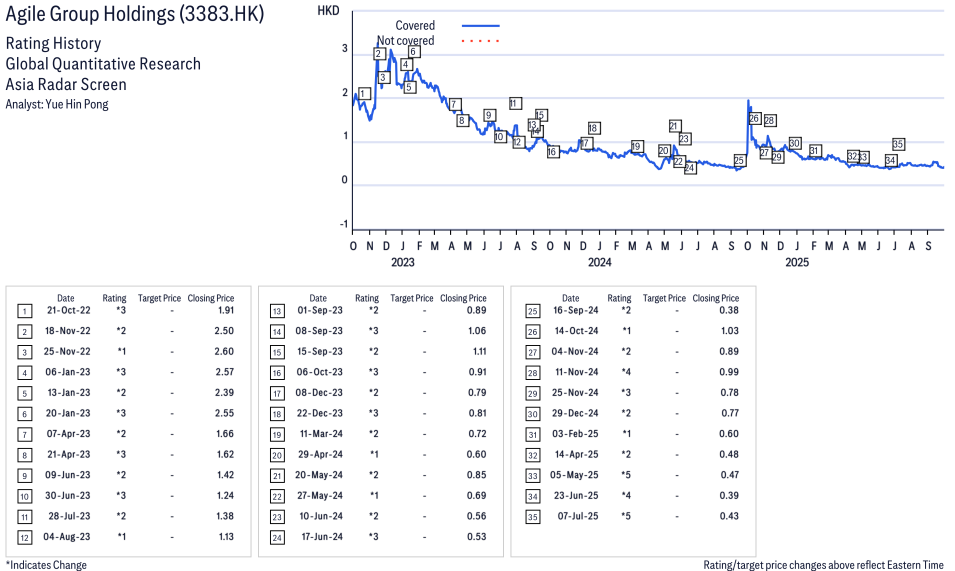Click the blue Covered legend line

[481, 25]
